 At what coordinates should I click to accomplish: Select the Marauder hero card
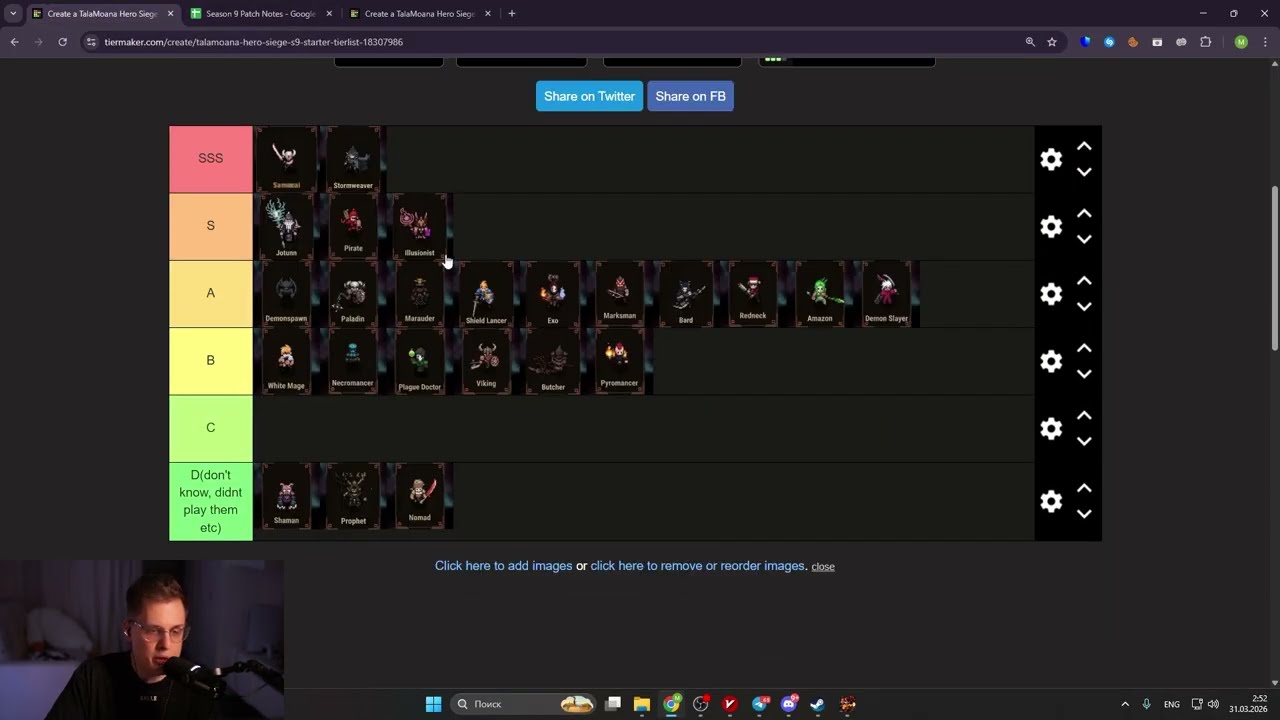coord(420,294)
